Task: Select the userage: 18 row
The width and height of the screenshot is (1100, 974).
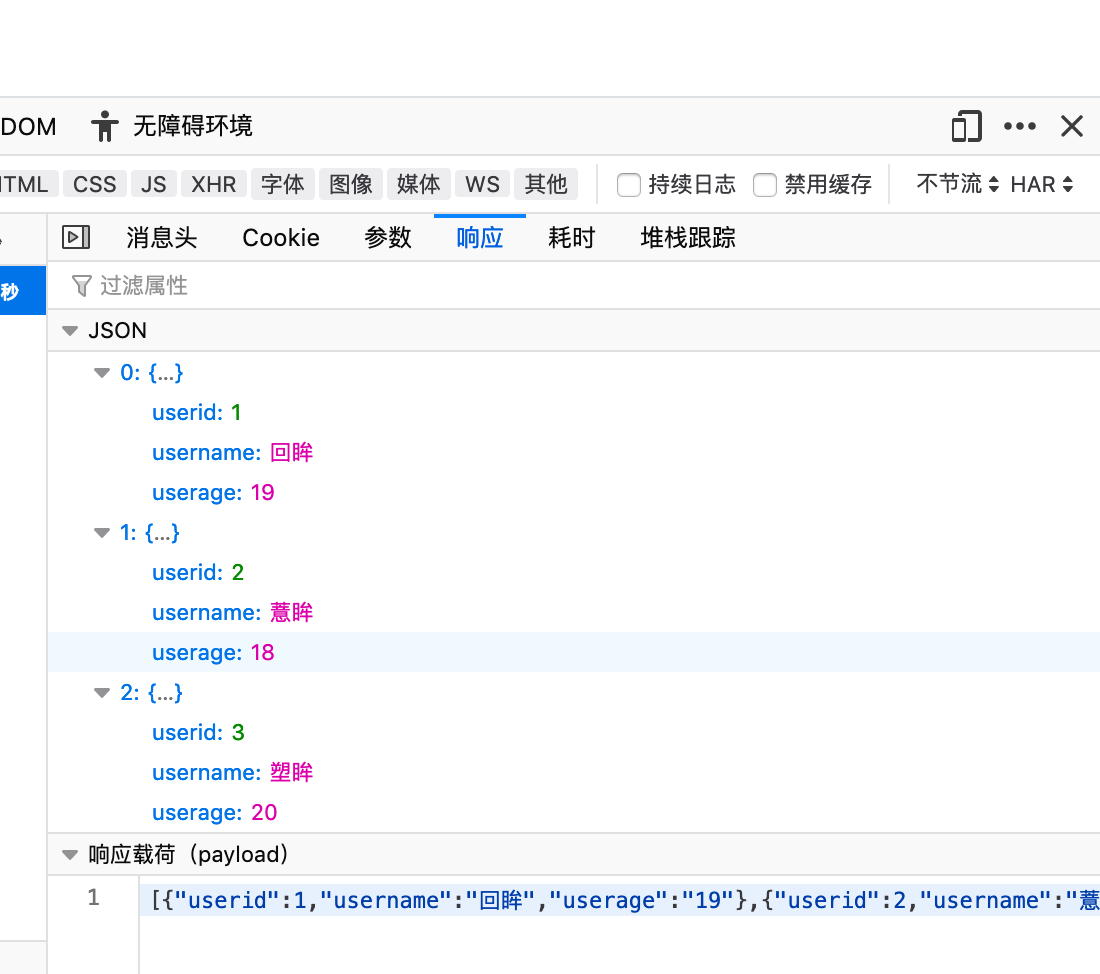Action: (x=574, y=653)
